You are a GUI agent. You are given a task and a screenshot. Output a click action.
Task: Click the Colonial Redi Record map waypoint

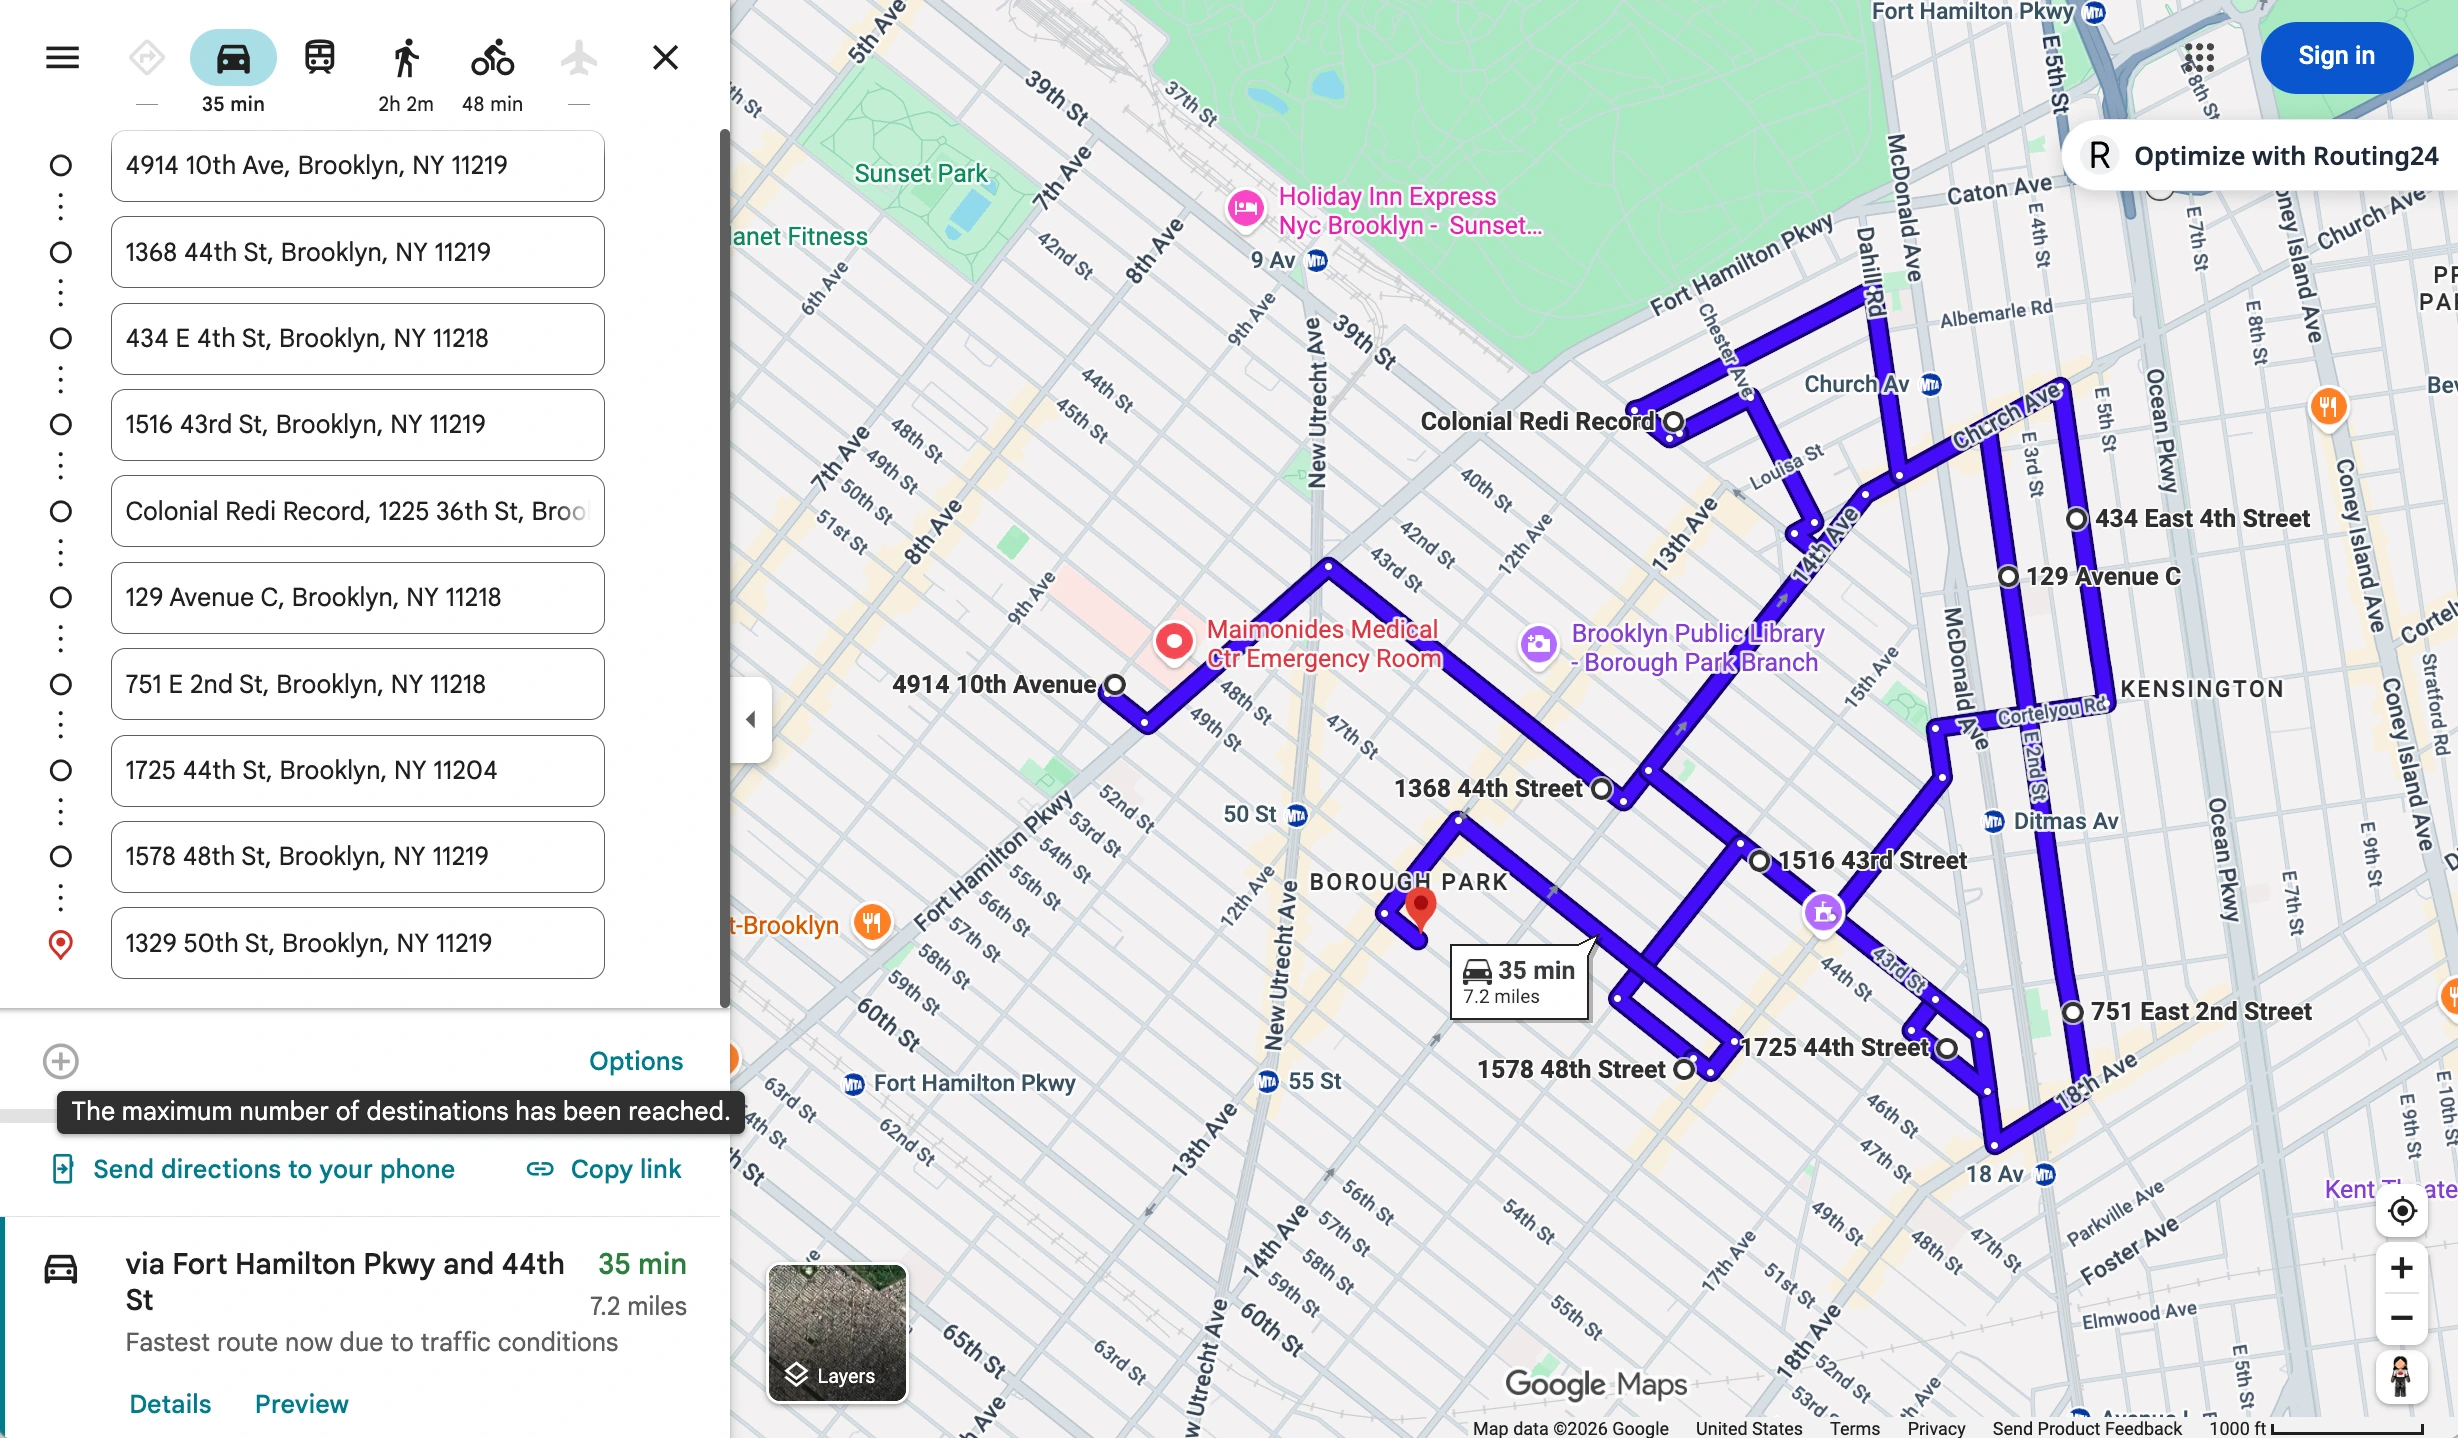click(1674, 421)
